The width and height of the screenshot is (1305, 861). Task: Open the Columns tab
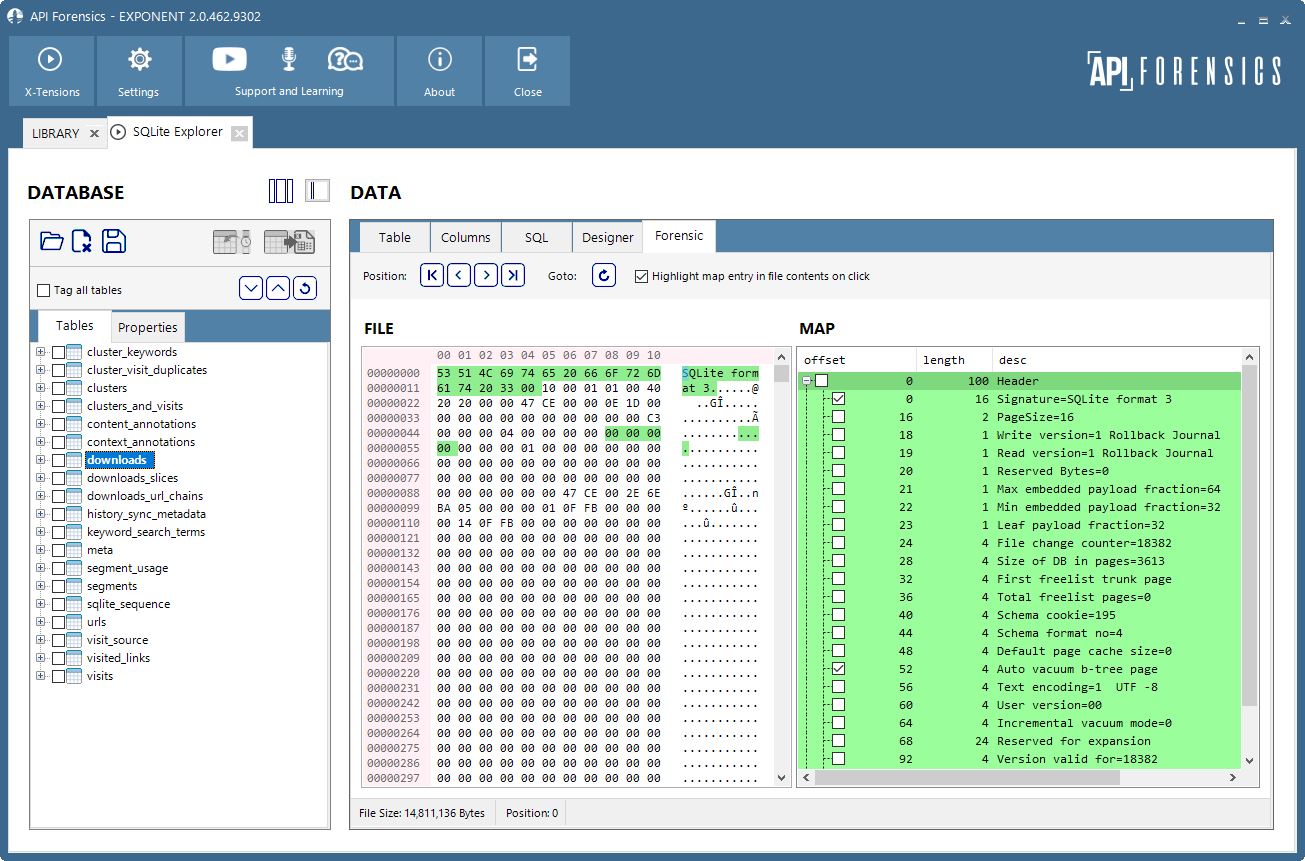(465, 237)
